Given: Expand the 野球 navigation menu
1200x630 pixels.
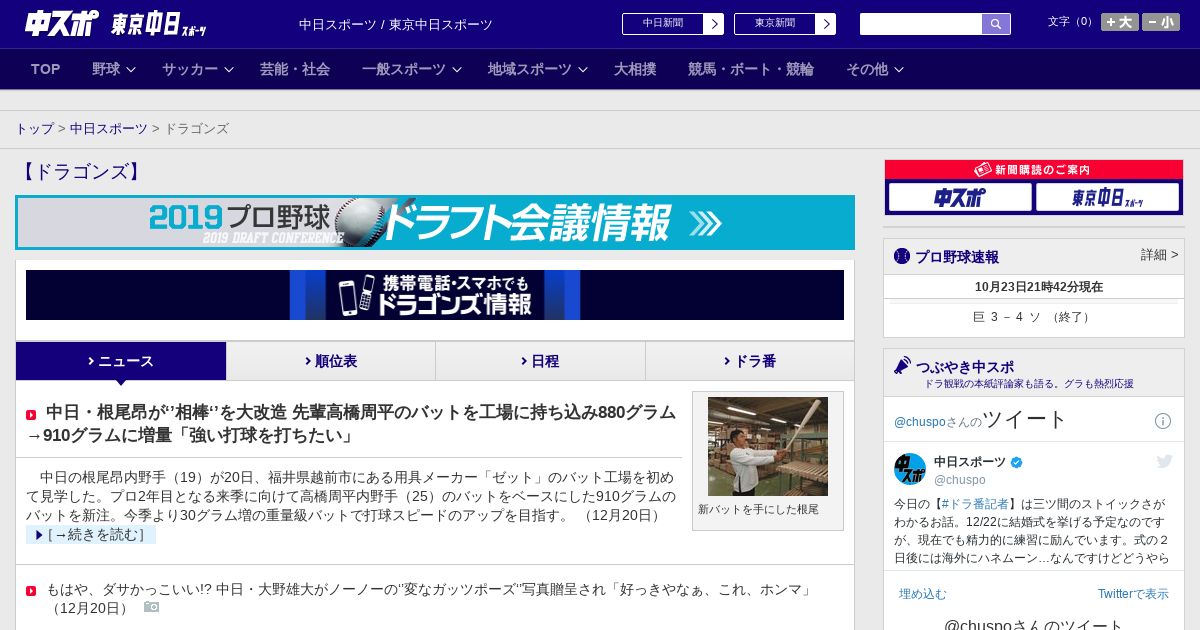Looking at the screenshot, I should click(x=113, y=69).
